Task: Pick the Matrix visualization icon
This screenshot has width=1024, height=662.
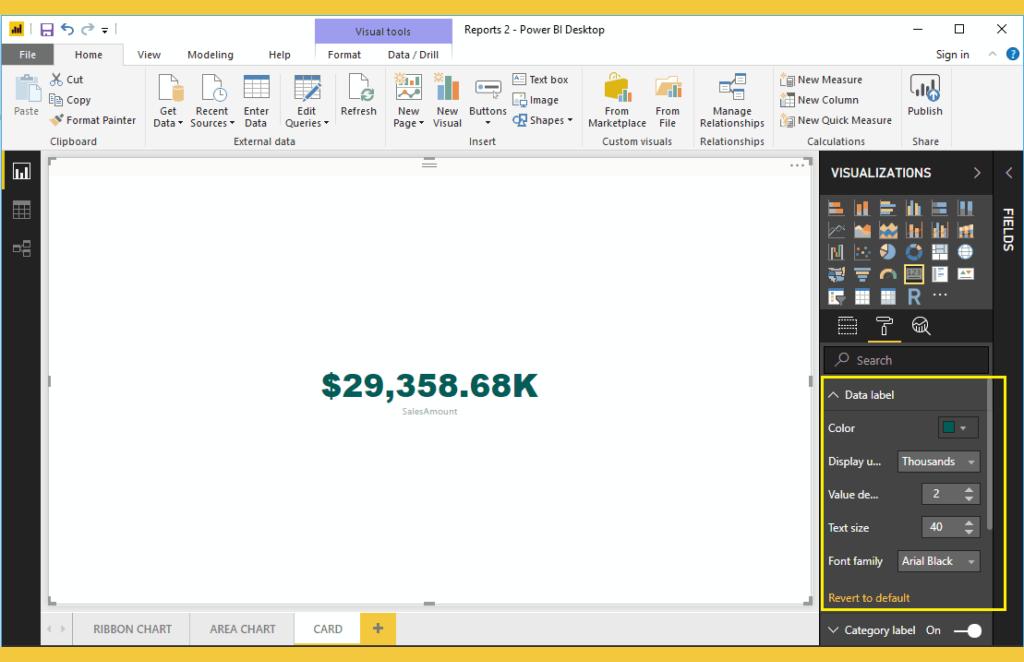Action: pyautogui.click(x=888, y=297)
